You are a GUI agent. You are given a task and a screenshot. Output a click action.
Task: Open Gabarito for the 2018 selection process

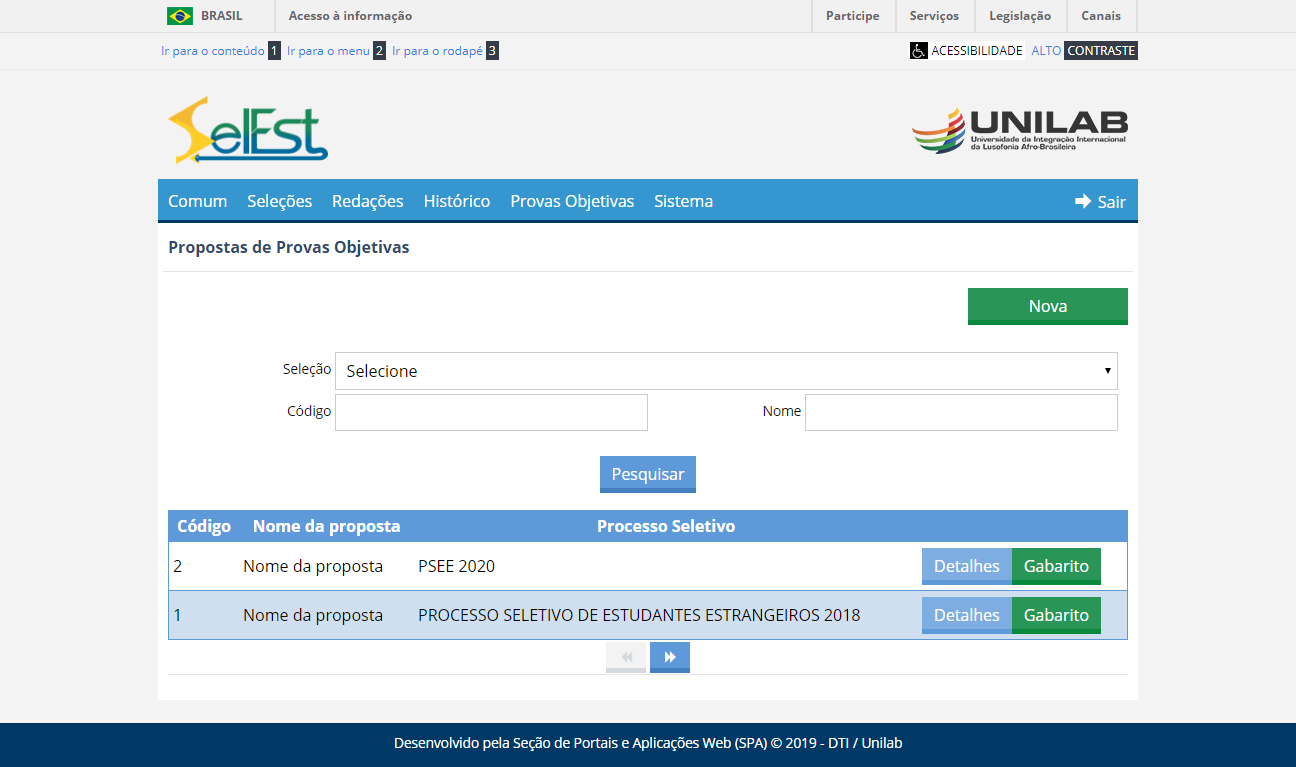tap(1056, 615)
